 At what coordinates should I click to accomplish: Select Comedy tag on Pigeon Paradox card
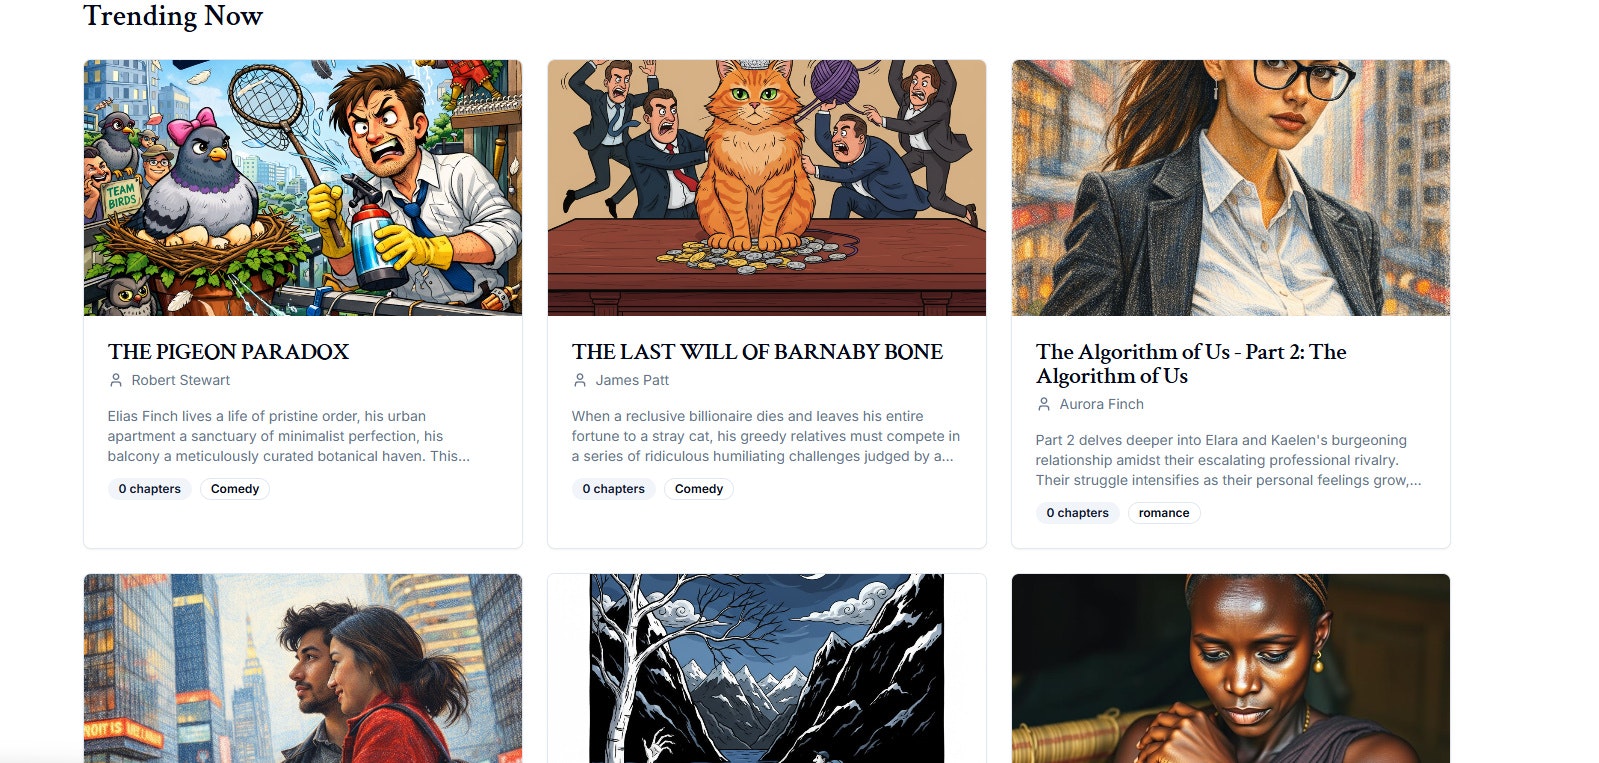coord(235,489)
